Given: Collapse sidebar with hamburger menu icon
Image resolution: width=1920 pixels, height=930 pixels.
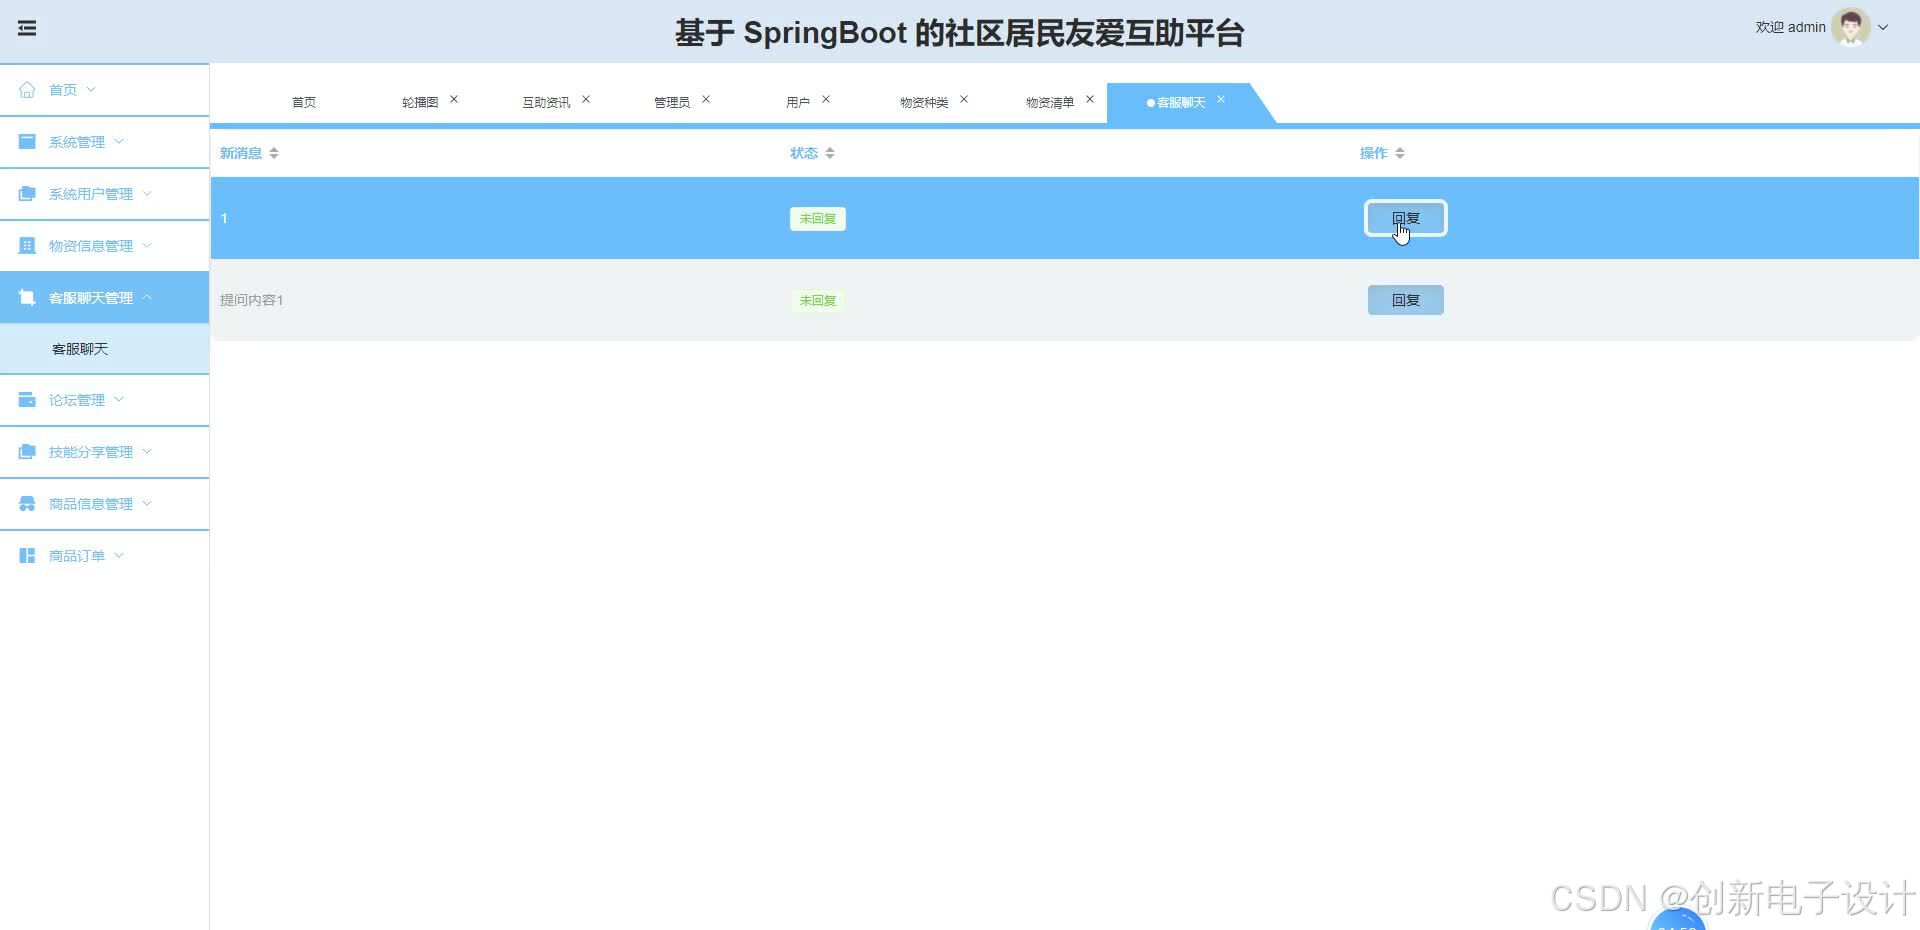Looking at the screenshot, I should point(27,28).
